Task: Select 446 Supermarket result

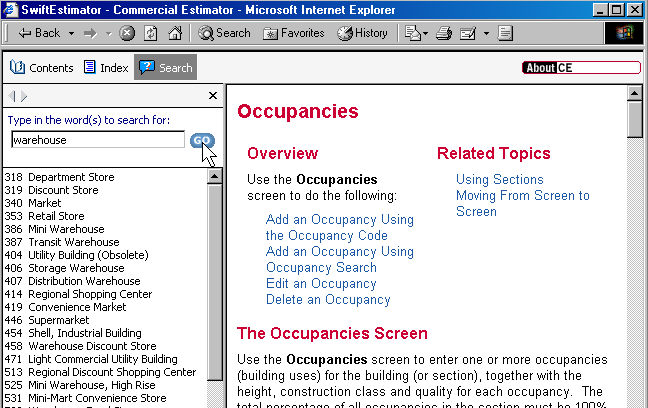Action: click(47, 320)
